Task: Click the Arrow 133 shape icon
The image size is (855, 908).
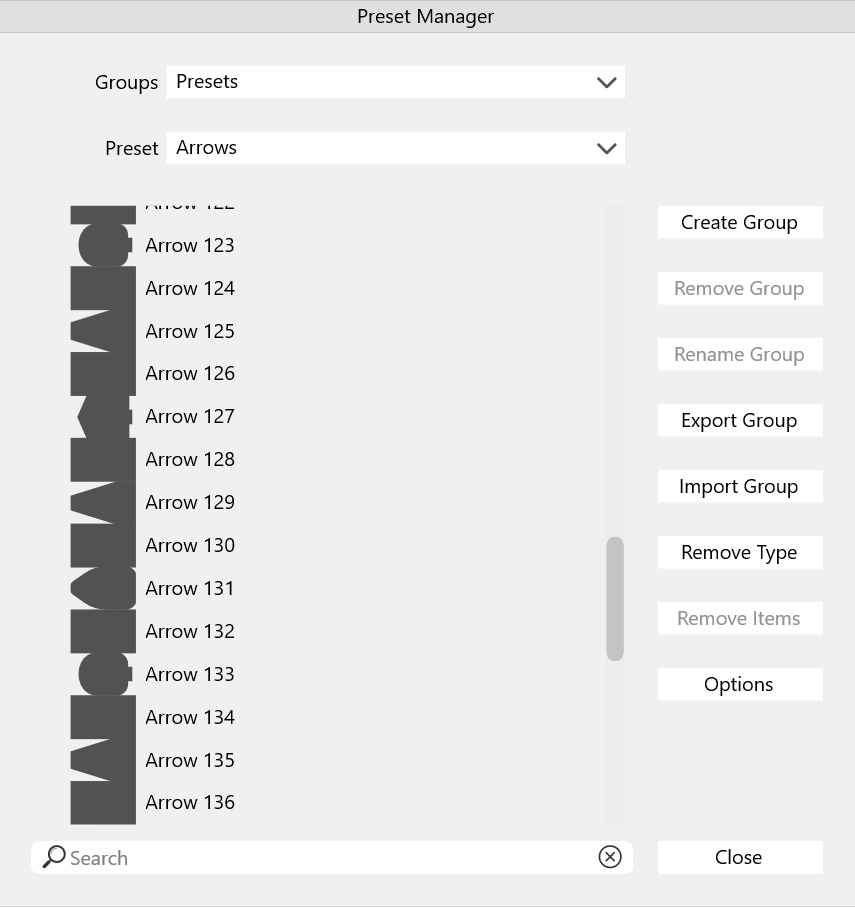Action: (x=102, y=674)
